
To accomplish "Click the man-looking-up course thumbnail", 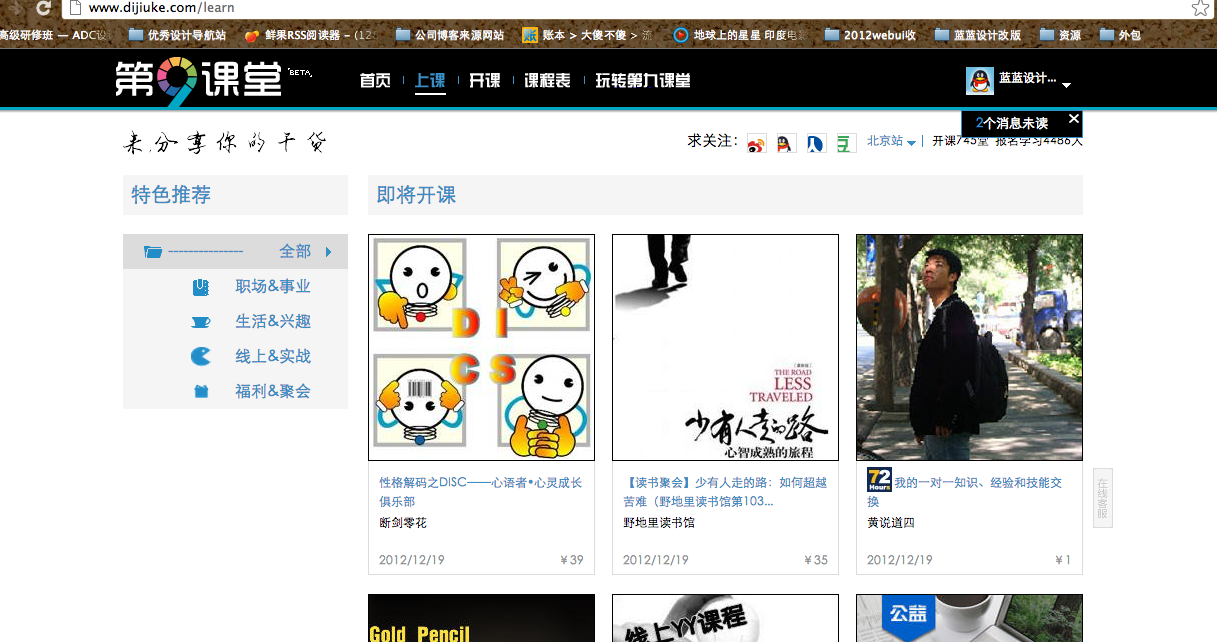I will coord(969,347).
